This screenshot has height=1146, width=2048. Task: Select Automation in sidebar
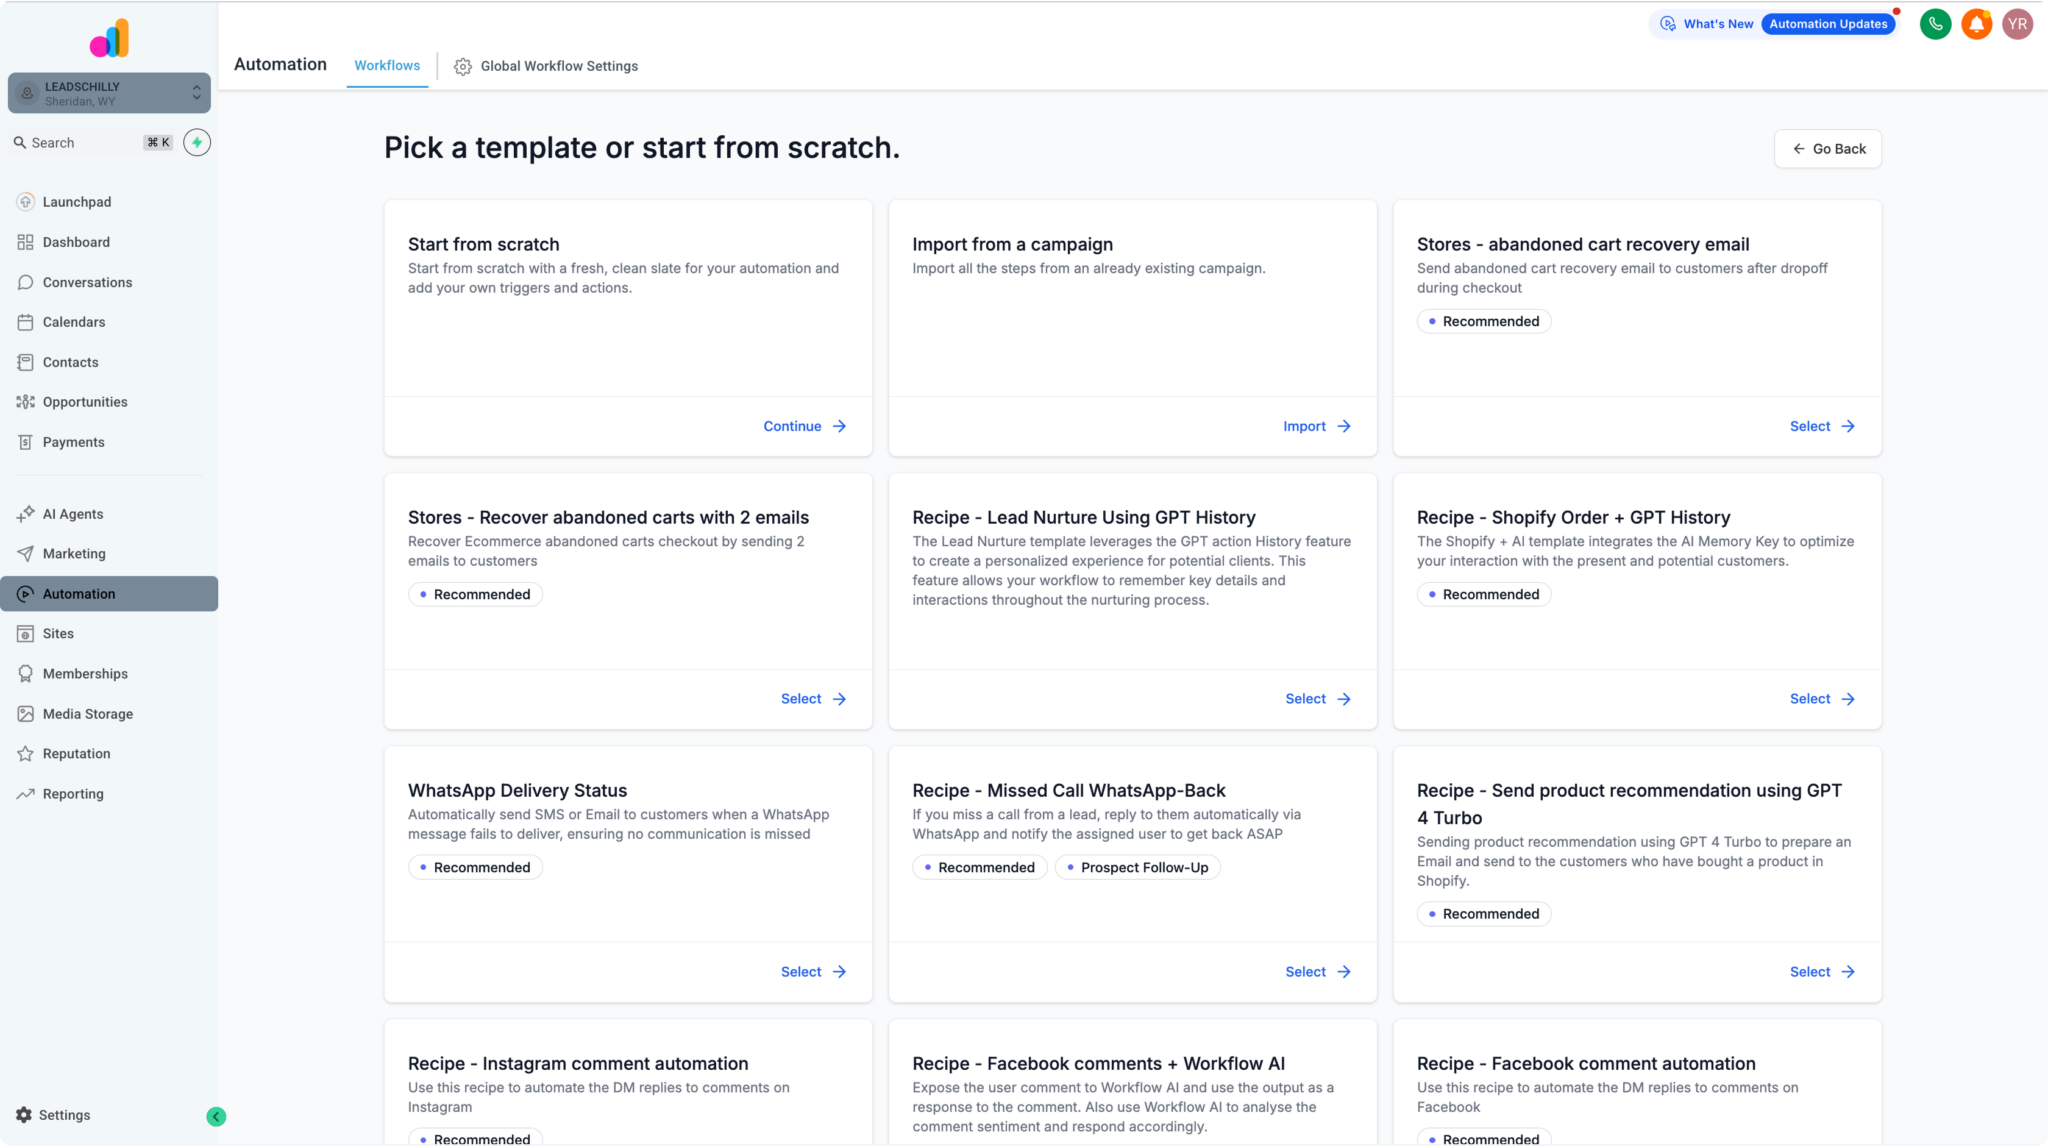(x=109, y=594)
